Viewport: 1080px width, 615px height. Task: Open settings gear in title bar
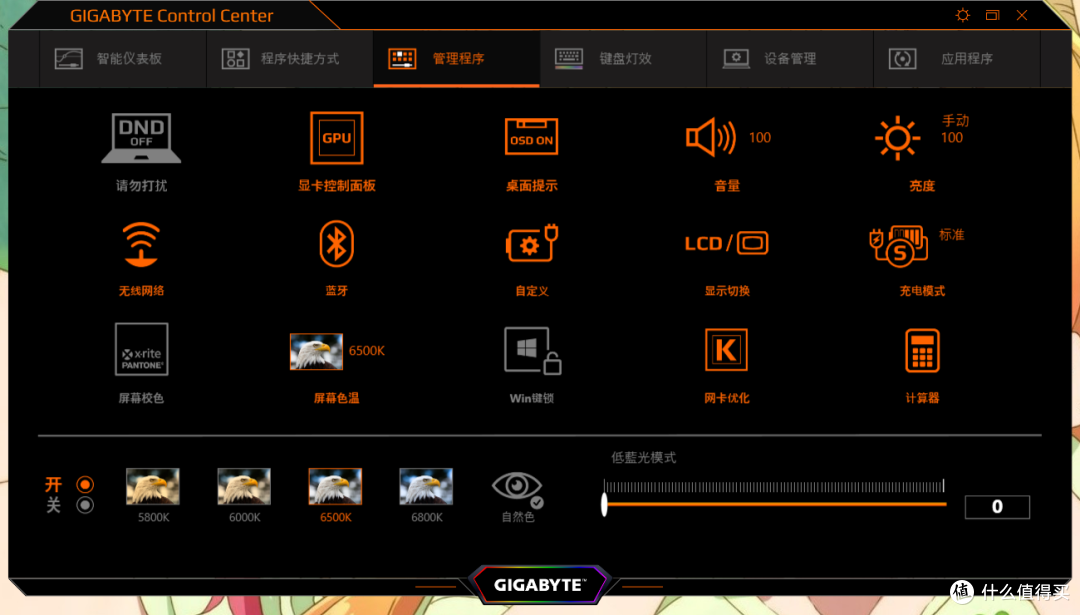click(x=962, y=15)
